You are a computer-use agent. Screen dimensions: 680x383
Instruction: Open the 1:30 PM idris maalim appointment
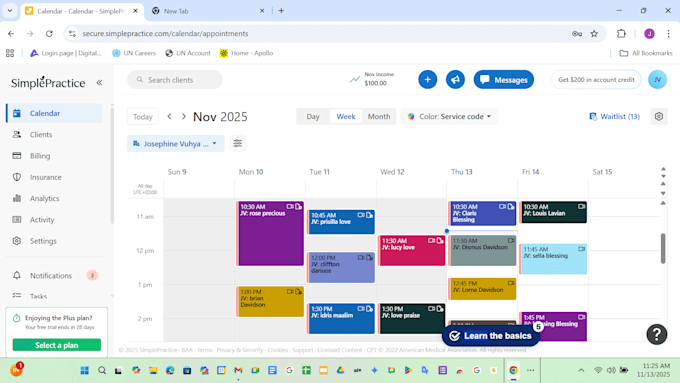click(341, 318)
